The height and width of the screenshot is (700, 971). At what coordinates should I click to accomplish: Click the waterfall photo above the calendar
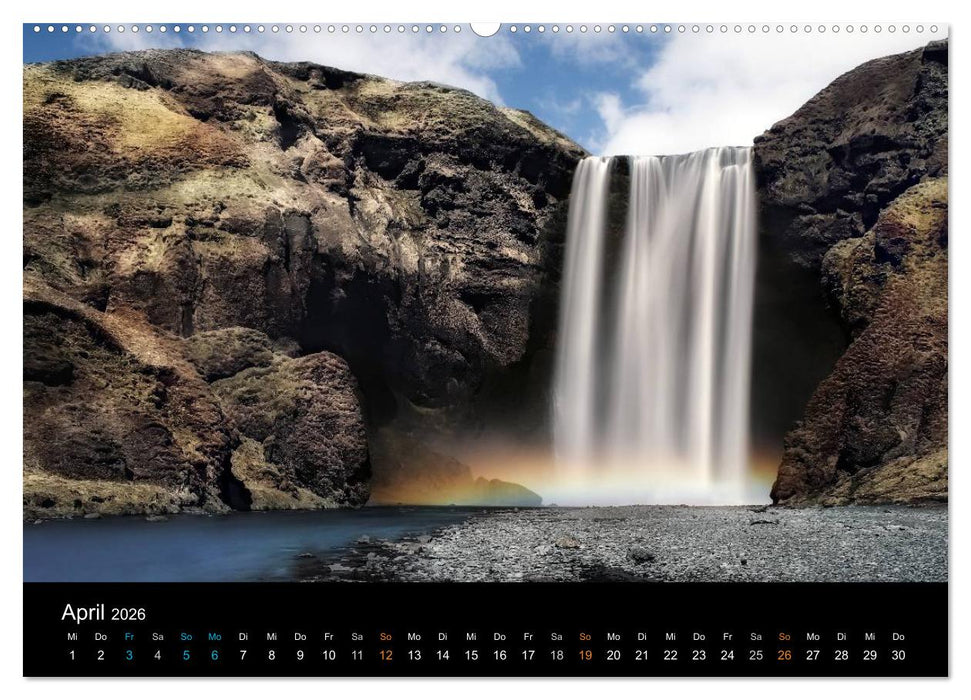[485, 300]
